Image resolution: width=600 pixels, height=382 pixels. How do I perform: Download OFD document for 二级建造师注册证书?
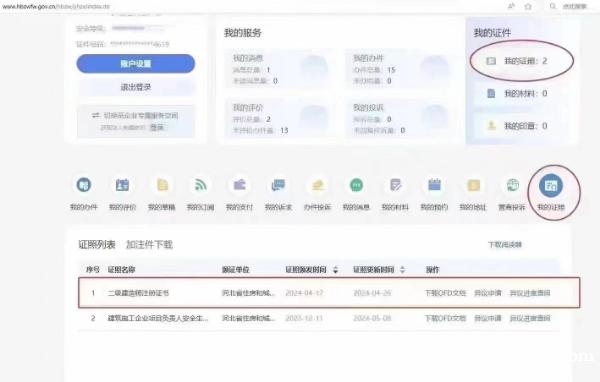(x=445, y=293)
